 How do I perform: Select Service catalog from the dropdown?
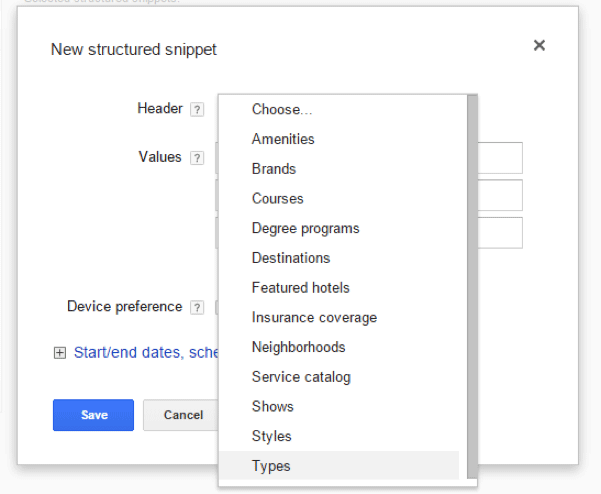301,377
